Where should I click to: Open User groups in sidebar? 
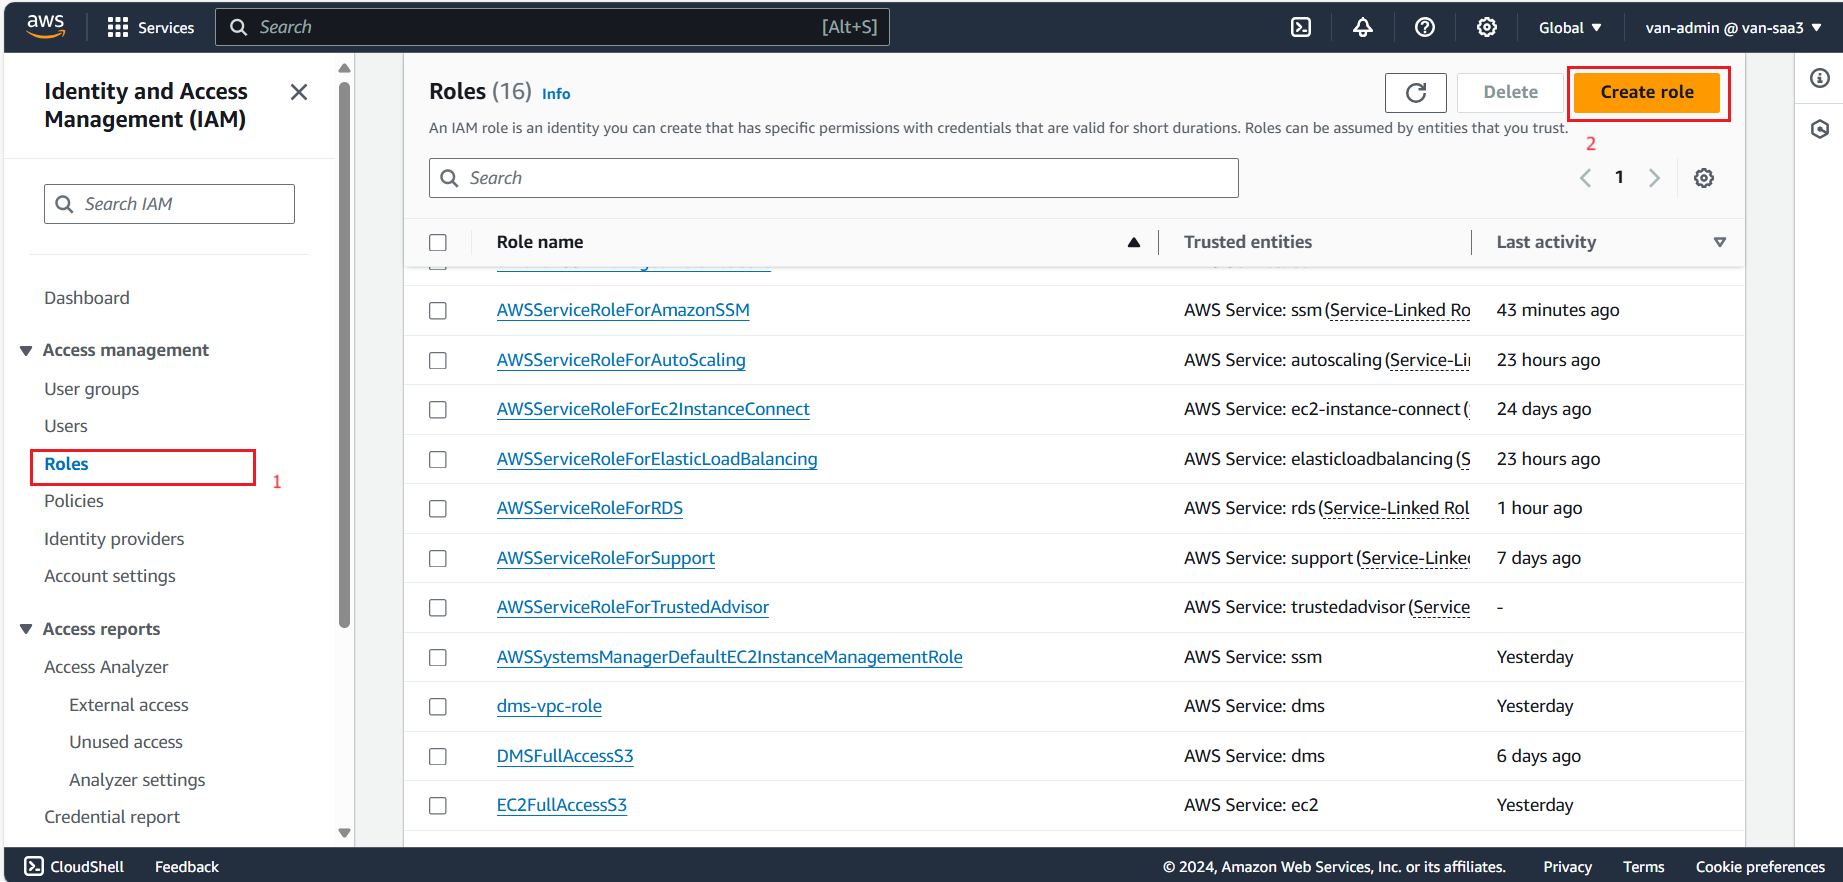click(92, 389)
